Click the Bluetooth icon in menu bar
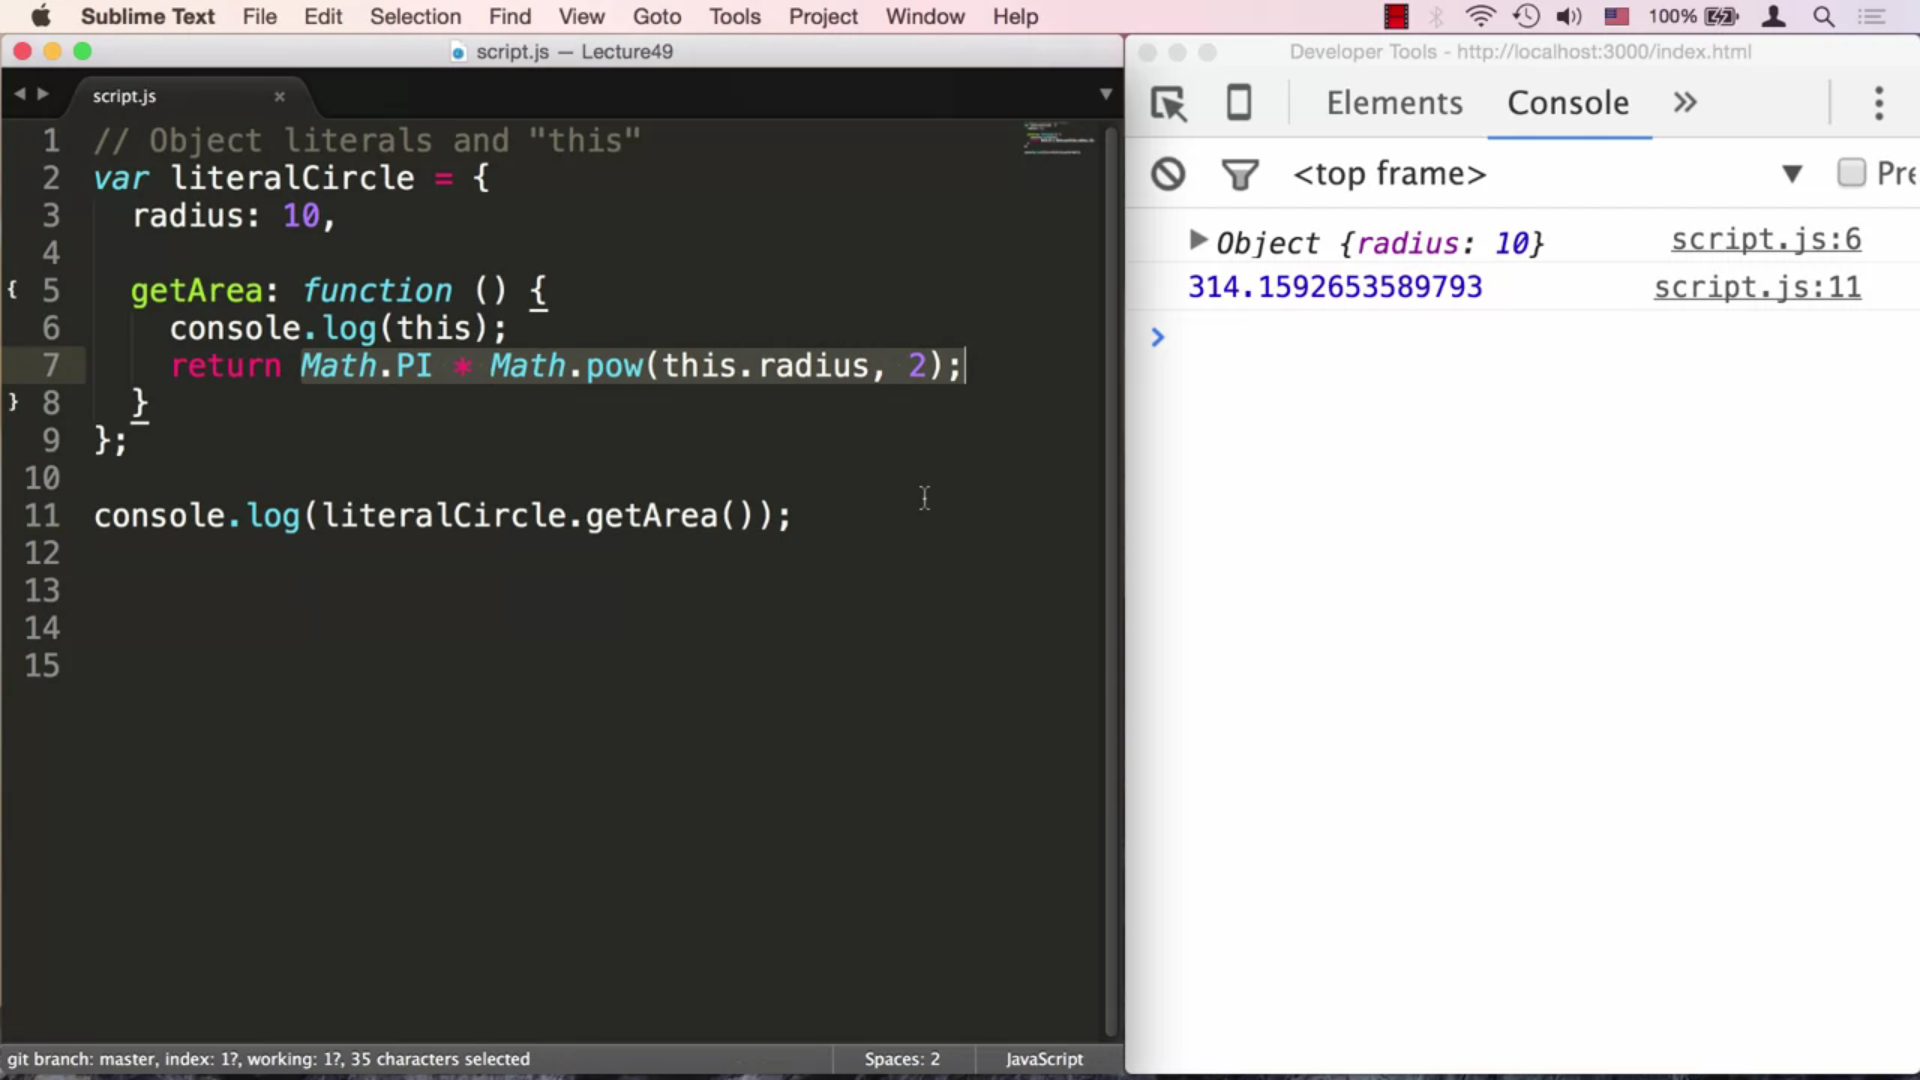Viewport: 1920px width, 1080px height. 1436,16
